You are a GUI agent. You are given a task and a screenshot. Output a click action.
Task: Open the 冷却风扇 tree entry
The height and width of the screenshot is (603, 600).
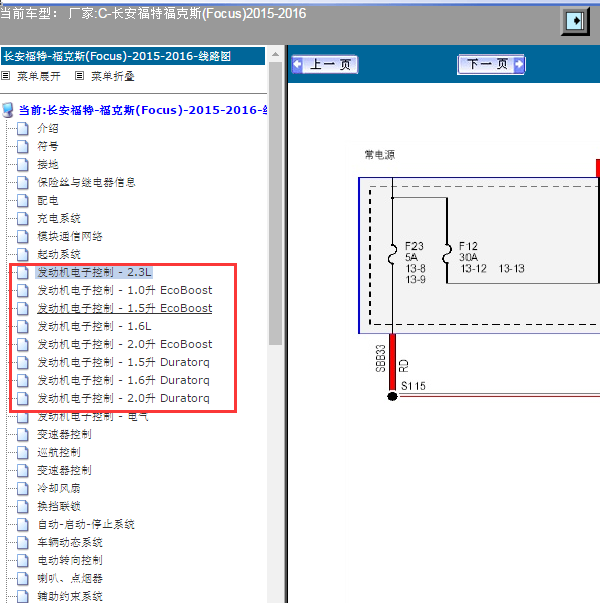tap(59, 488)
